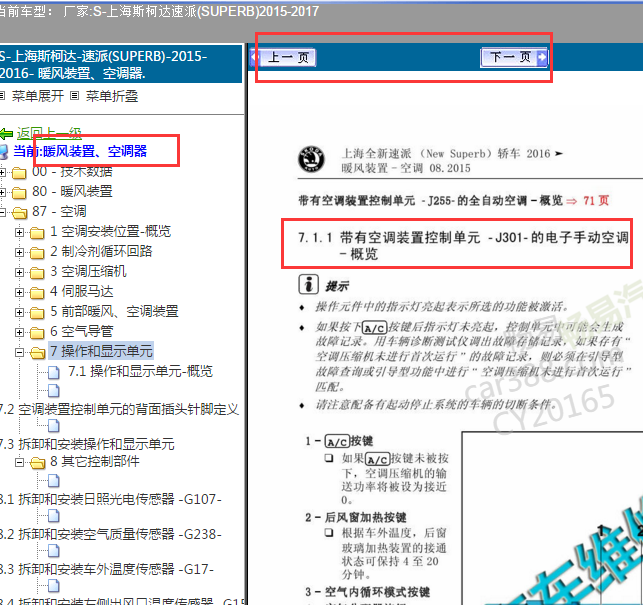Open the 00 - 技术数据 folder
The width and height of the screenshot is (643, 605).
tap(72, 171)
